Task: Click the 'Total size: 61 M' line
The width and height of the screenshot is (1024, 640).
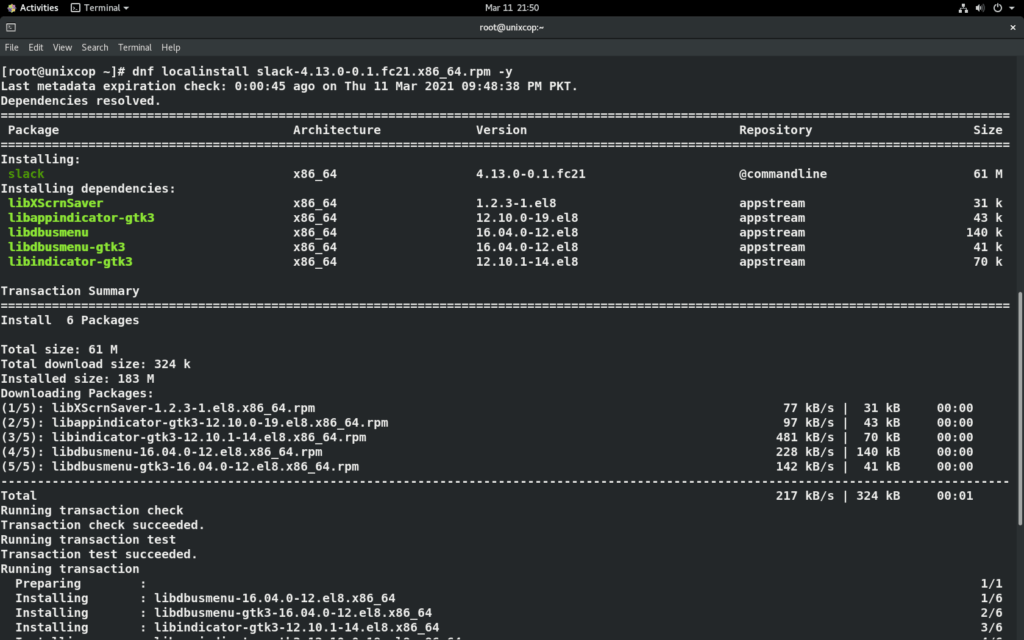Action: coord(59,349)
